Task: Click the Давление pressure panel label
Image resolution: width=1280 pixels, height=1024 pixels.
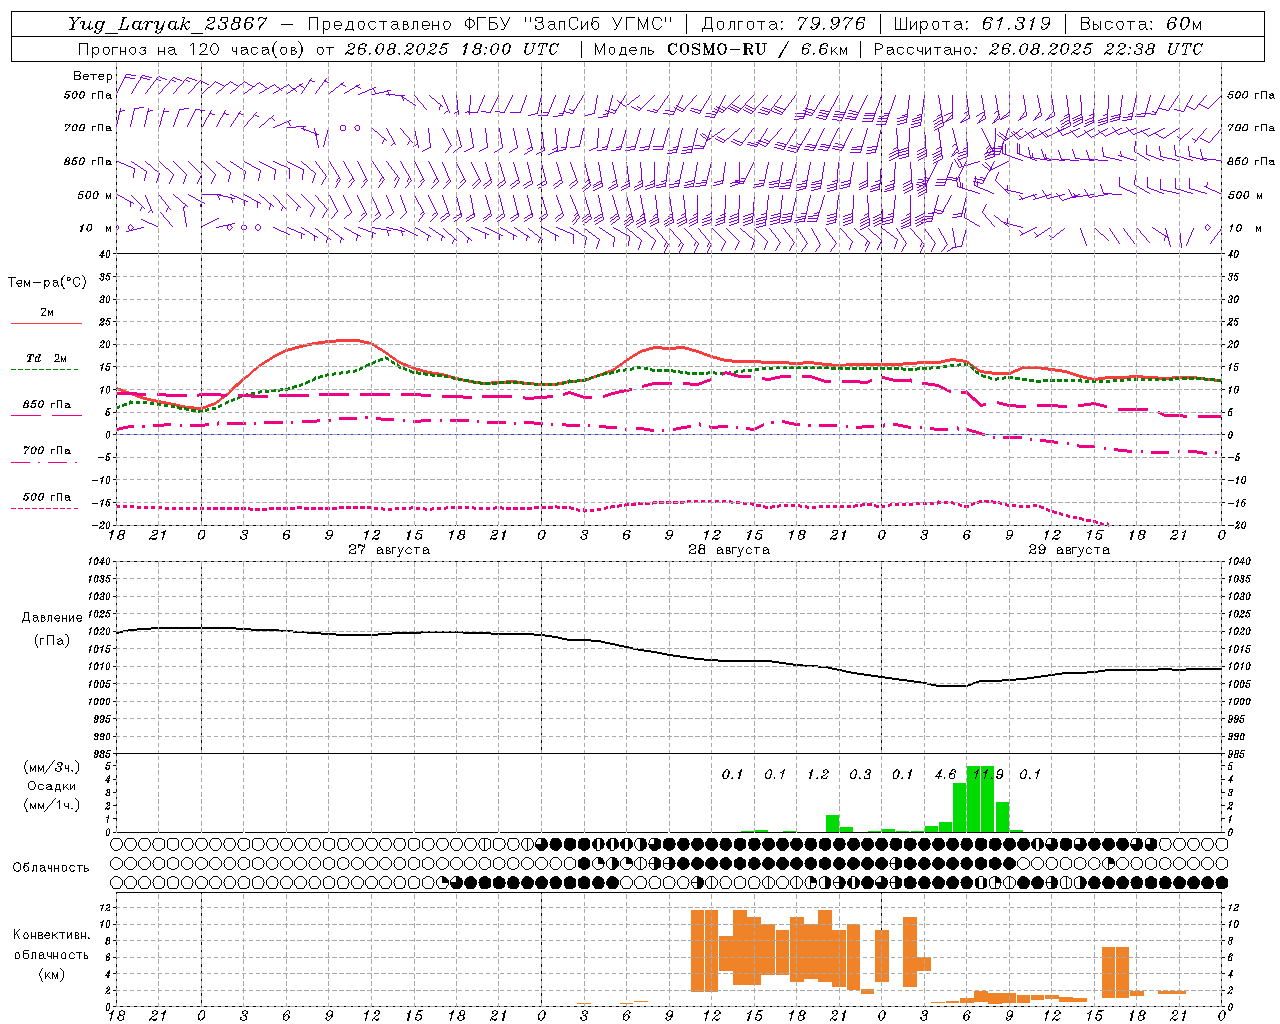Action: pyautogui.click(x=52, y=618)
